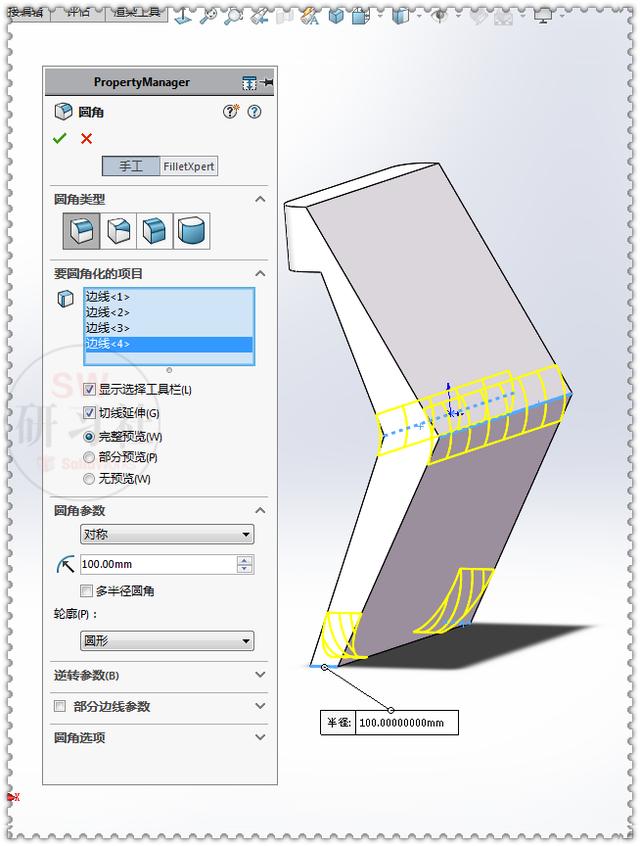The image size is (640, 846).
Task: Open the 圆形 profile dropdown
Action: click(x=167, y=641)
